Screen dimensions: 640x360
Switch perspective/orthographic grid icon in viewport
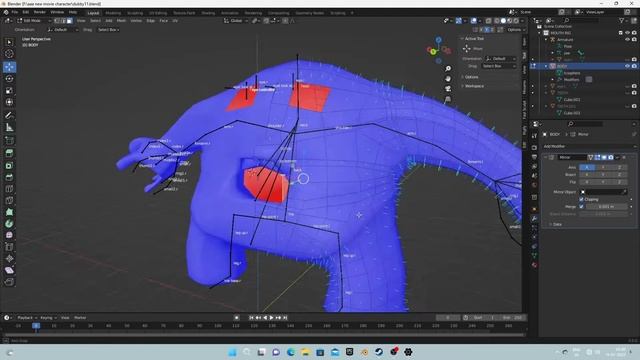[448, 99]
